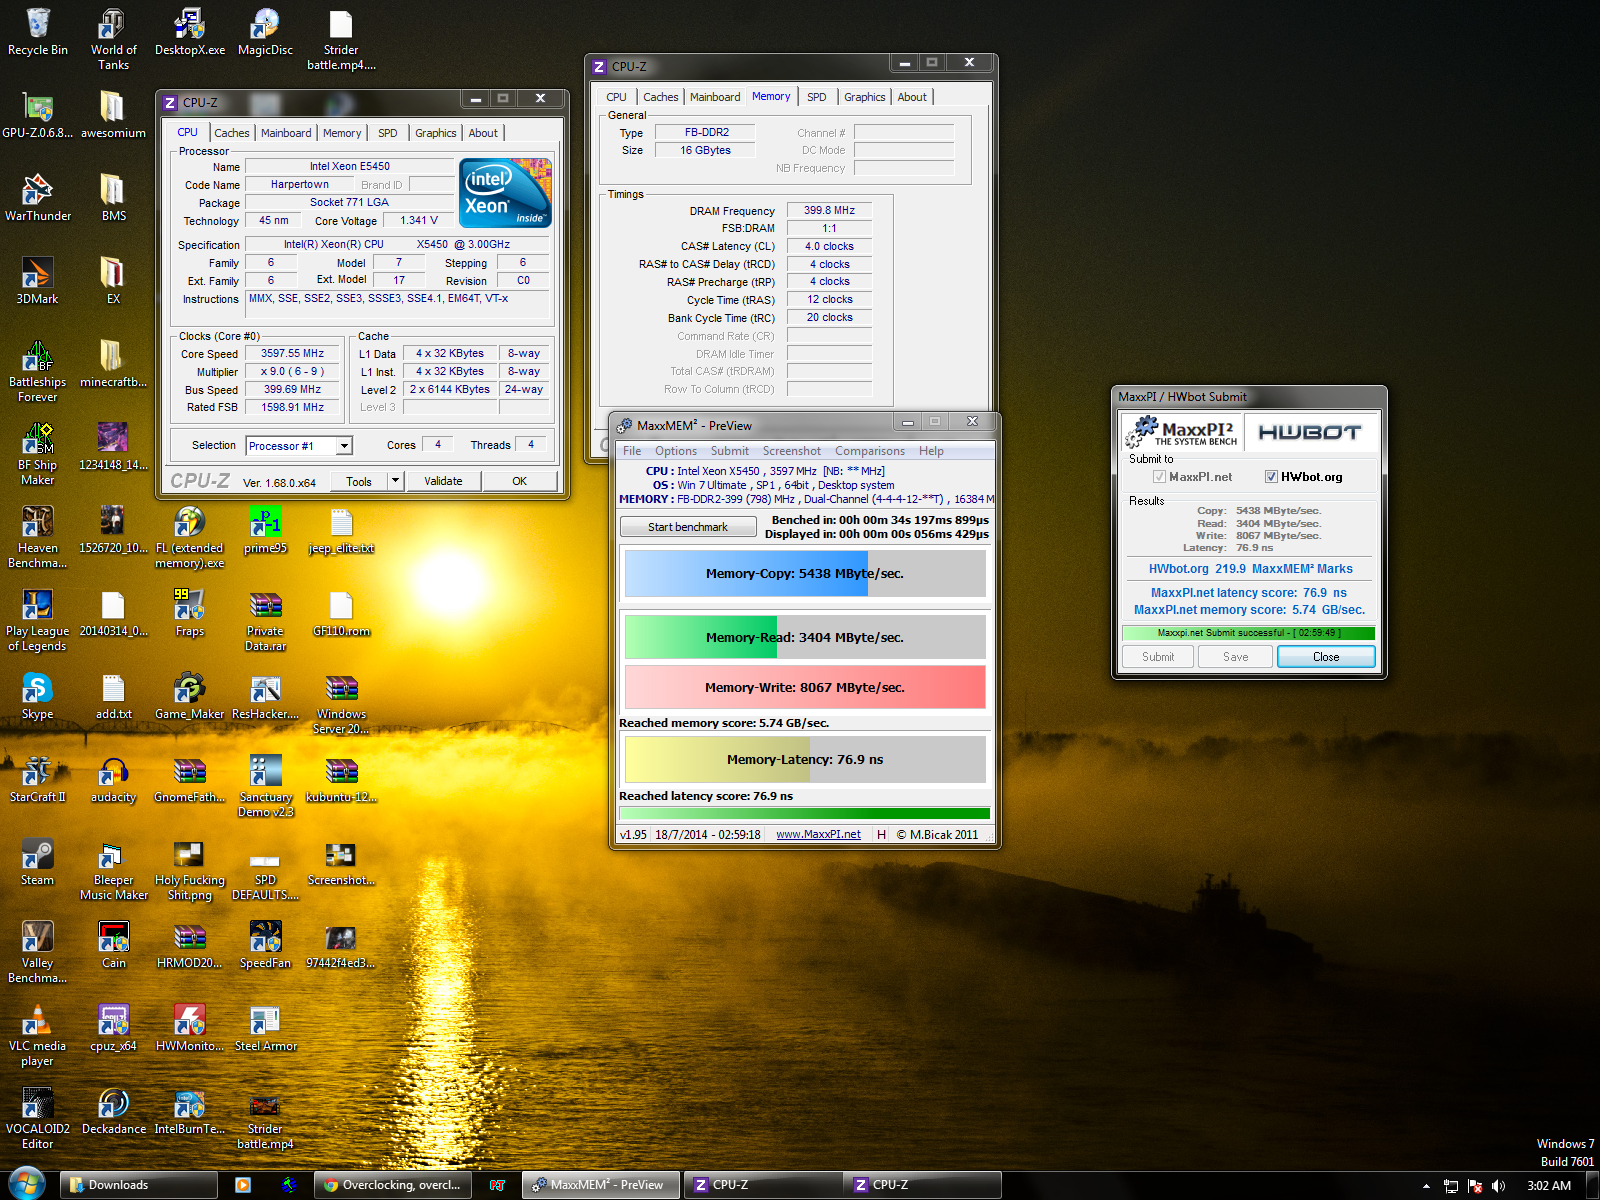Open the MaxxMEM File menu
Screen dimensions: 1600x1200
pyautogui.click(x=632, y=451)
